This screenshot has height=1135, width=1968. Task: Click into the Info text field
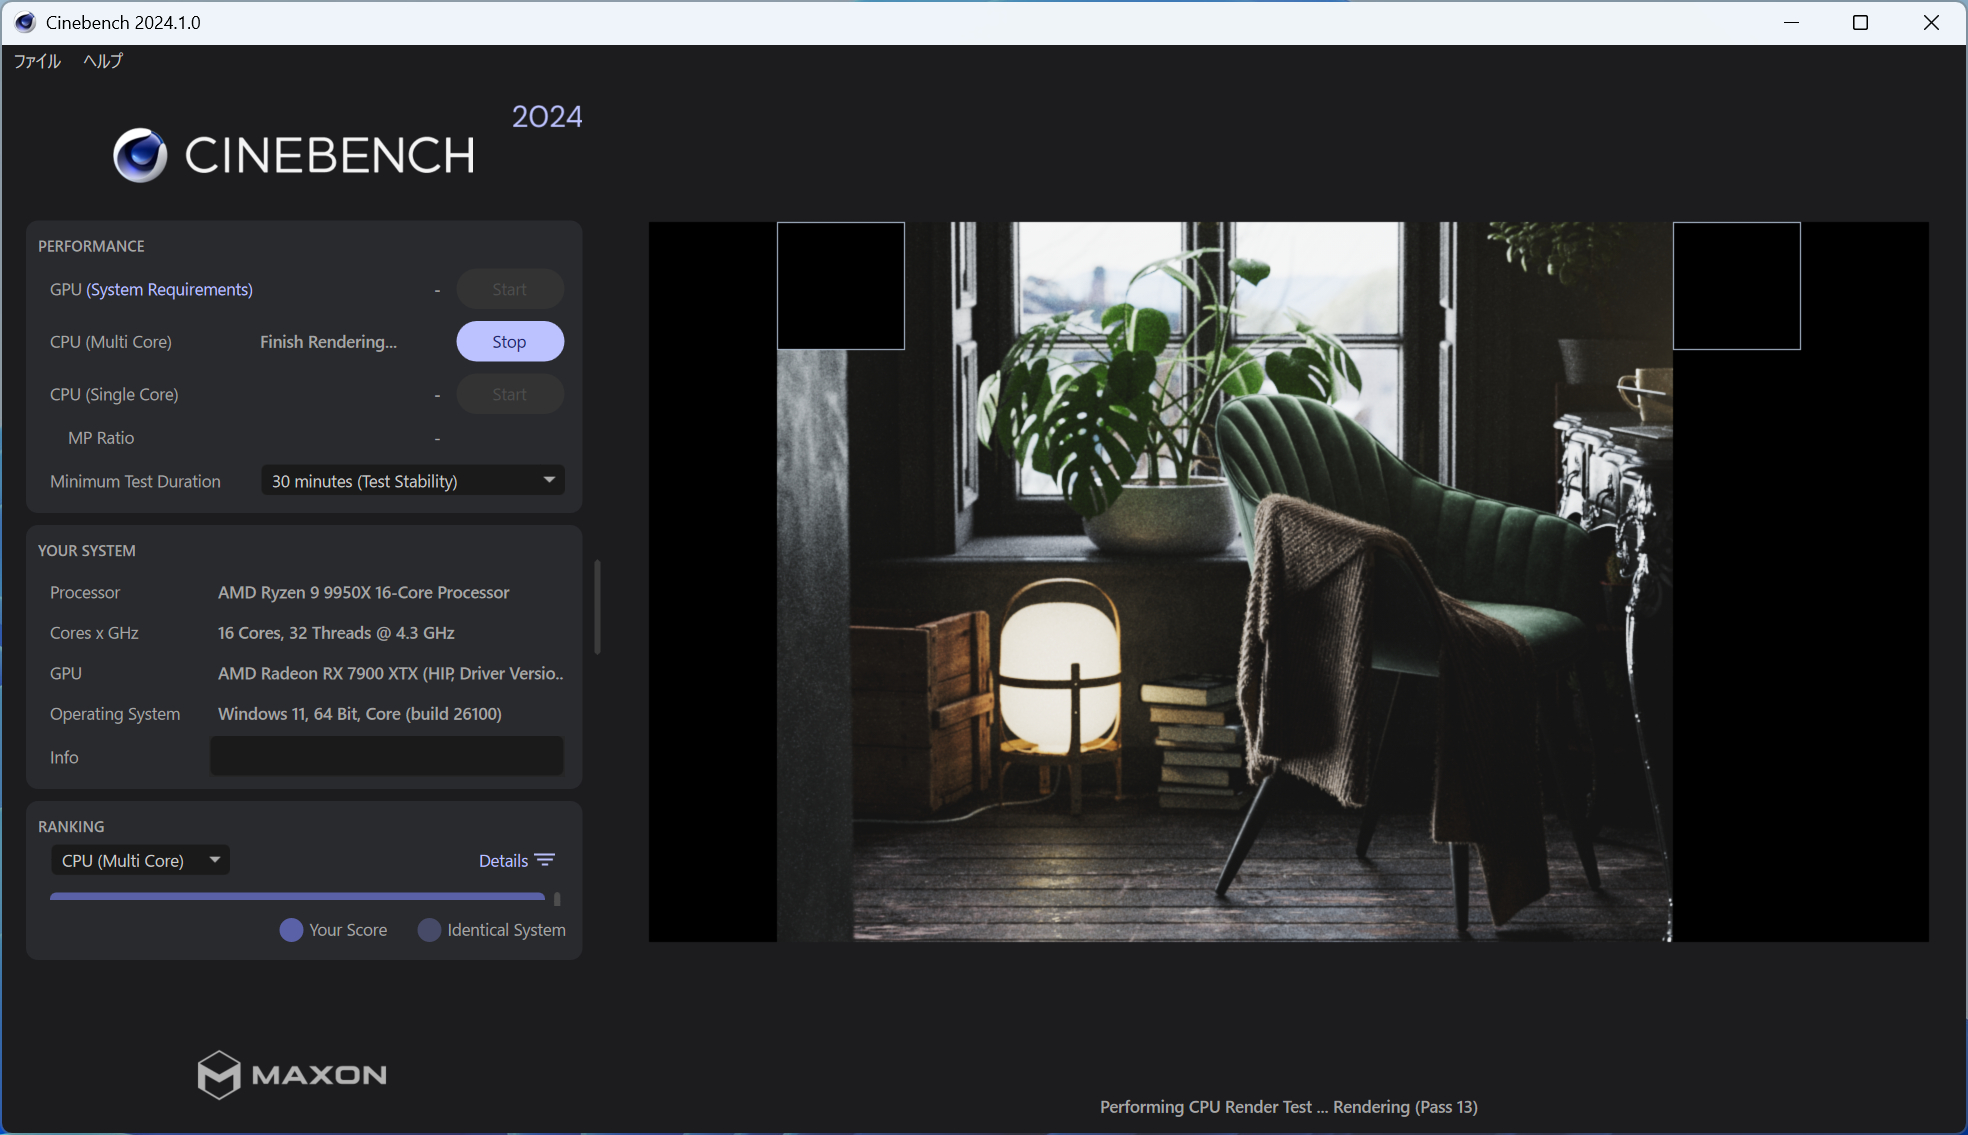click(386, 757)
